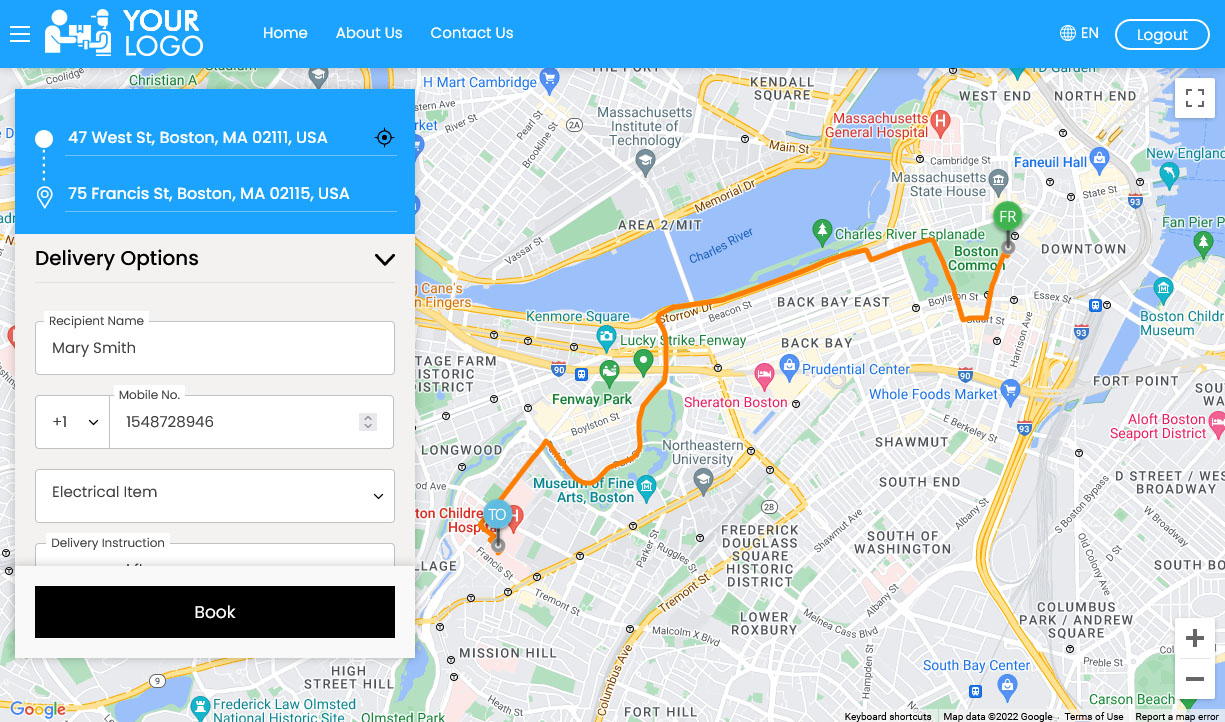This screenshot has height=722, width=1225.
Task: Click the Prudential Center shopping marker
Action: 790,367
